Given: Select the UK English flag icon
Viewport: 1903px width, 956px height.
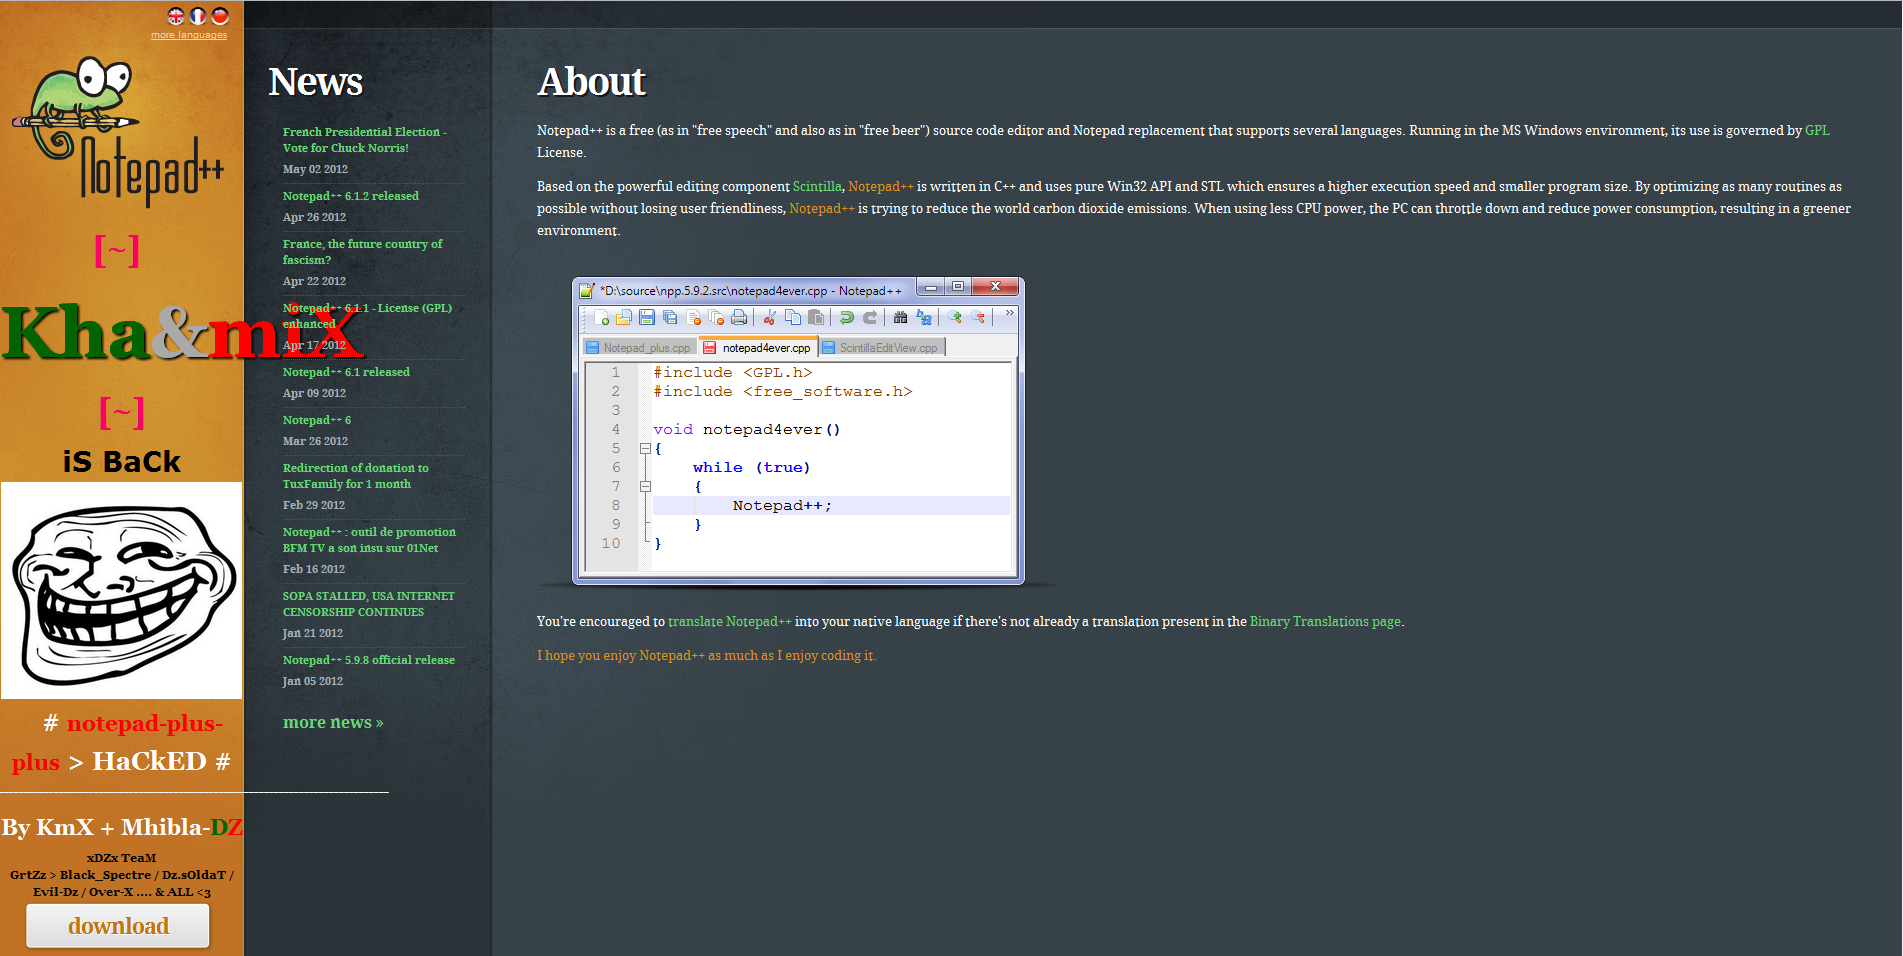Looking at the screenshot, I should [176, 16].
